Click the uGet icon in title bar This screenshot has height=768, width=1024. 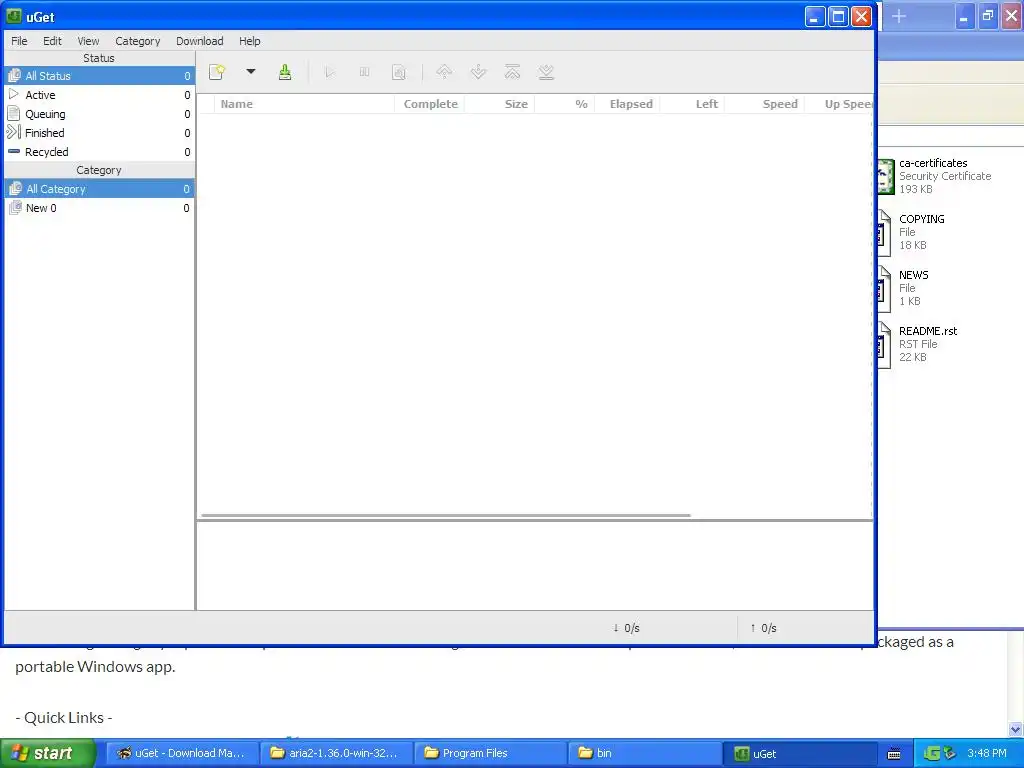(14, 16)
